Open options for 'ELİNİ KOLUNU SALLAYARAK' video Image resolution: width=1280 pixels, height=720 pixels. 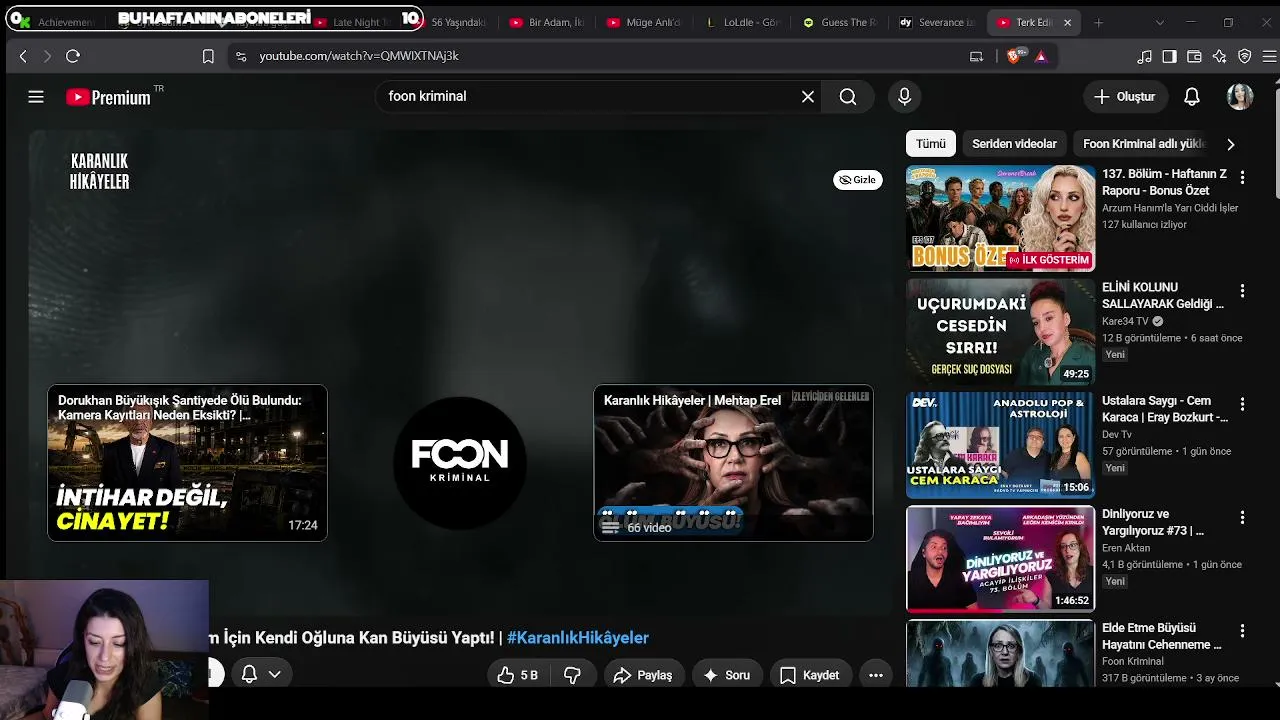tap(1242, 291)
